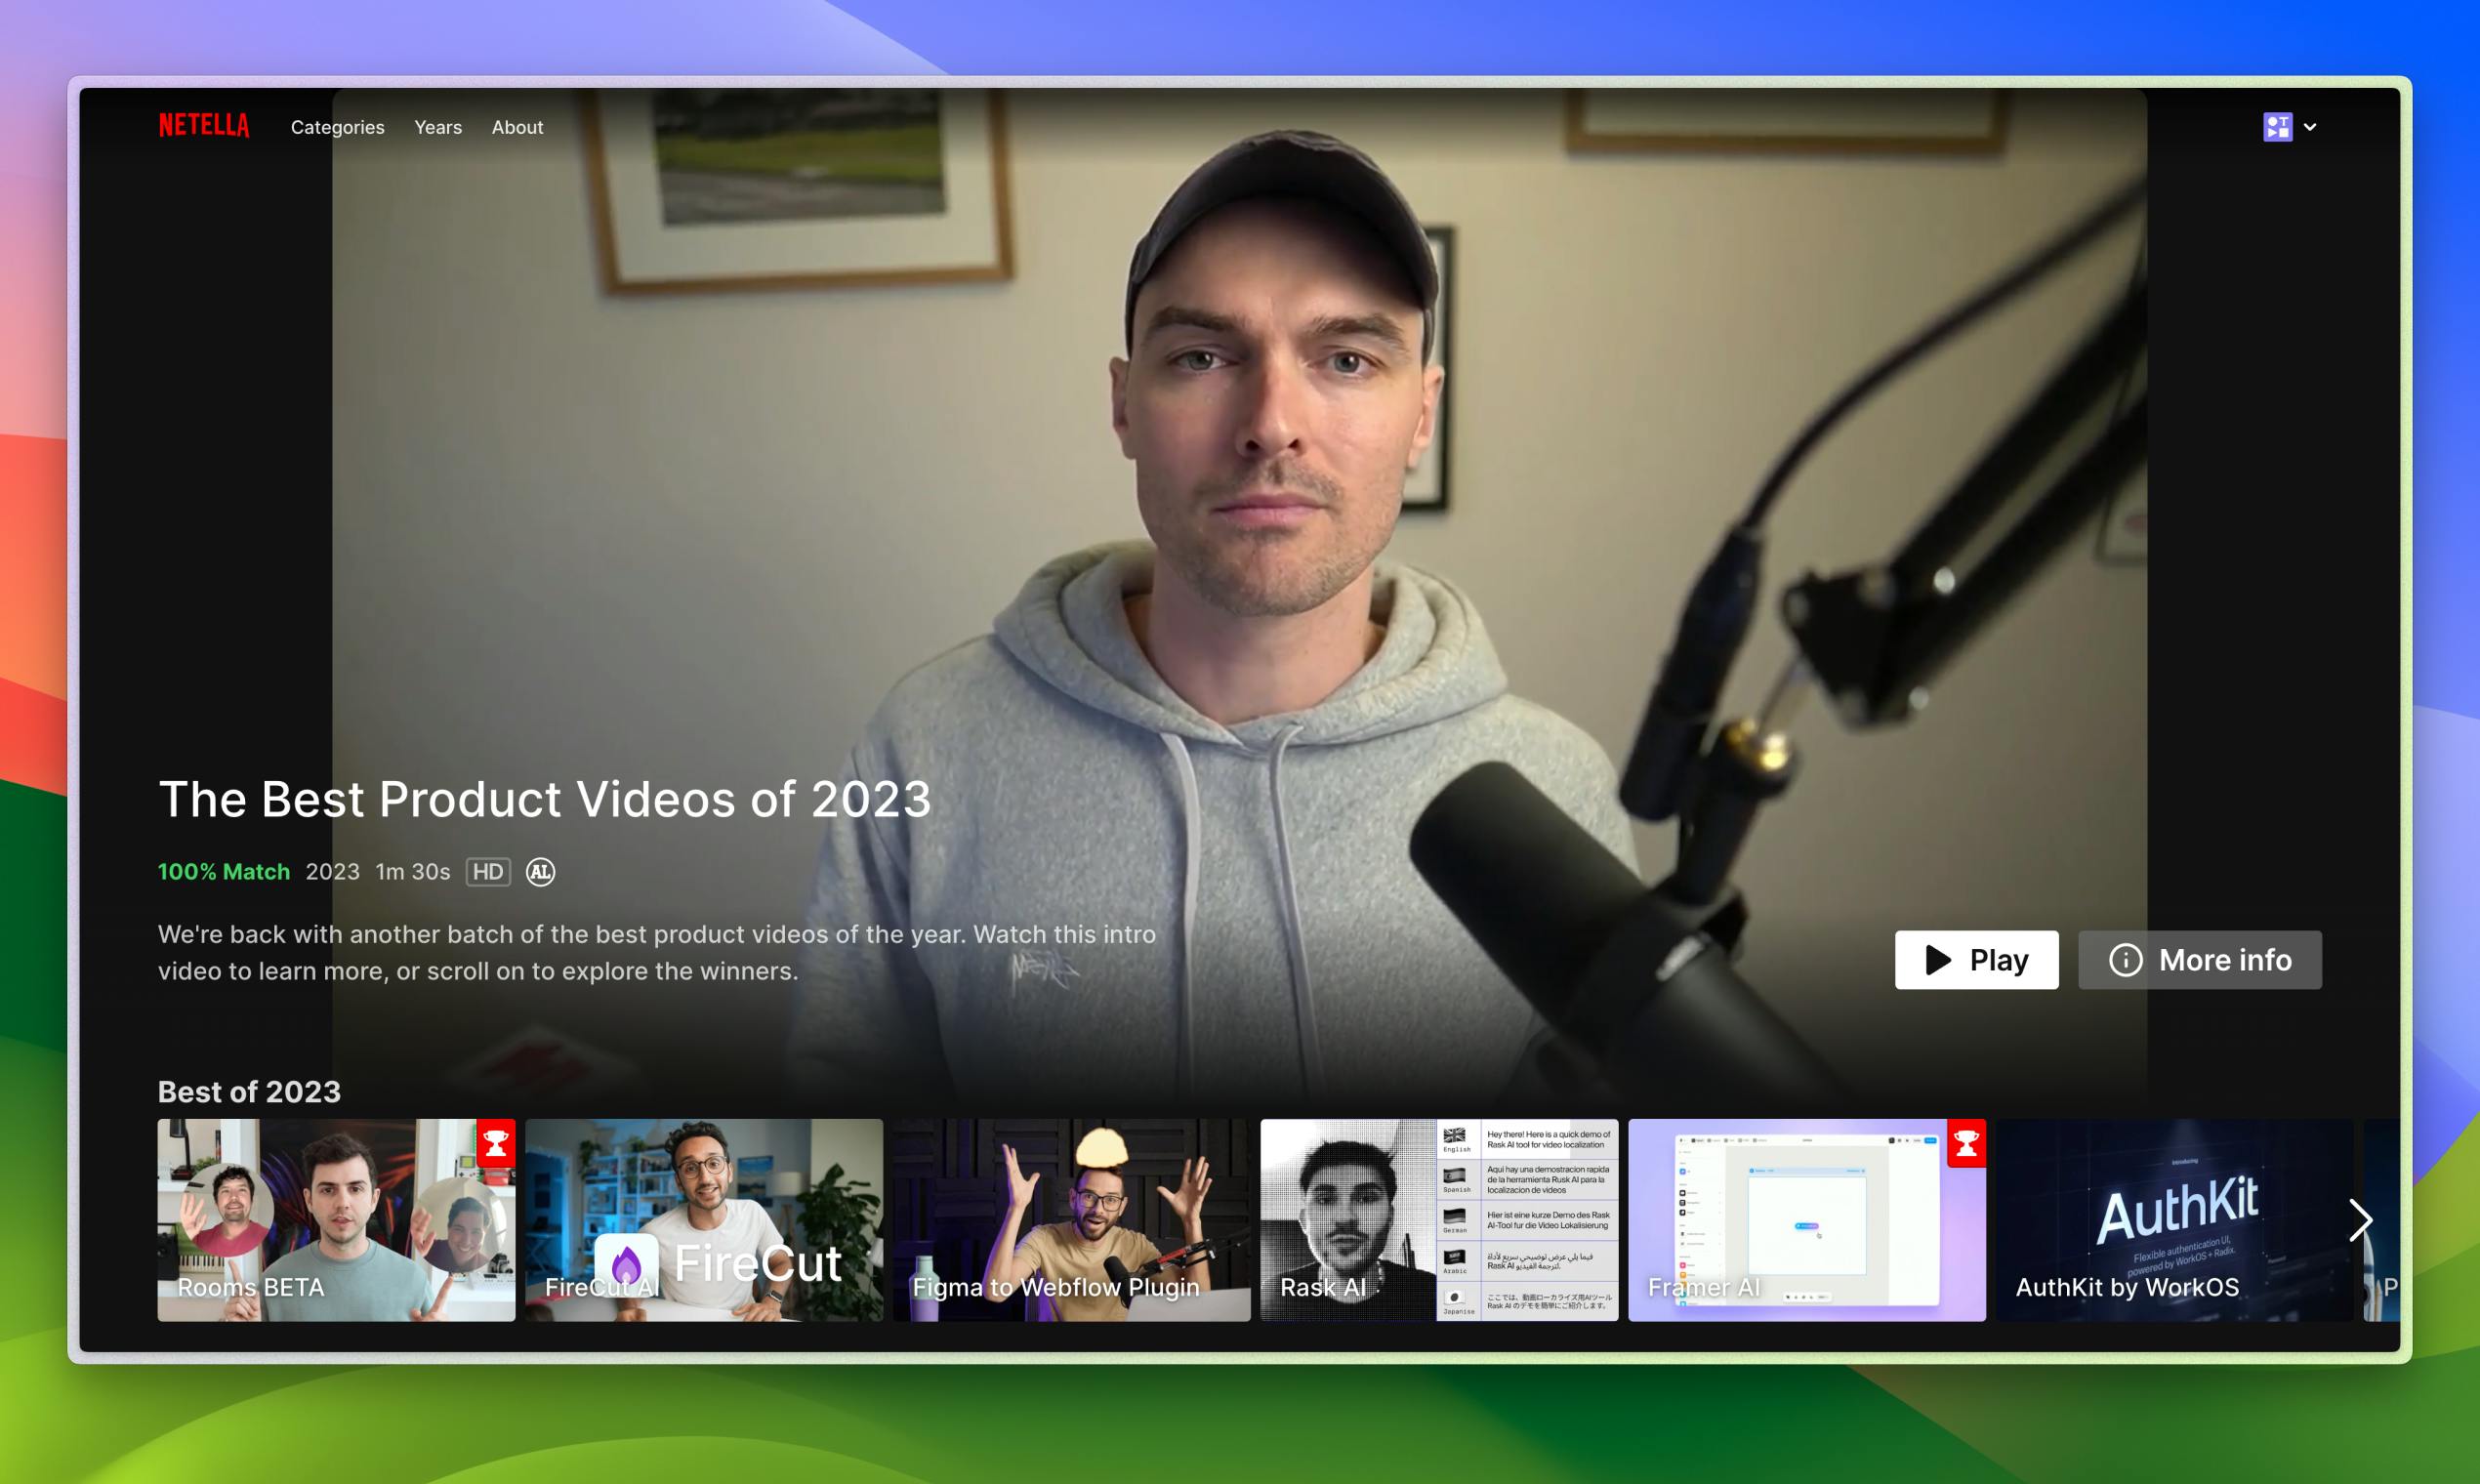The image size is (2480, 1484).
Task: Click trophy badge on Framer AI
Action: pyautogui.click(x=1966, y=1143)
